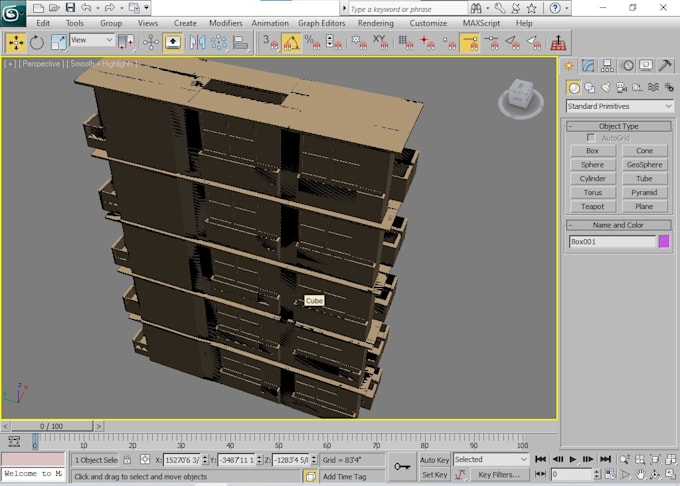The width and height of the screenshot is (680, 486).
Task: Open the Standard Primitives dropdown
Action: pyautogui.click(x=620, y=106)
